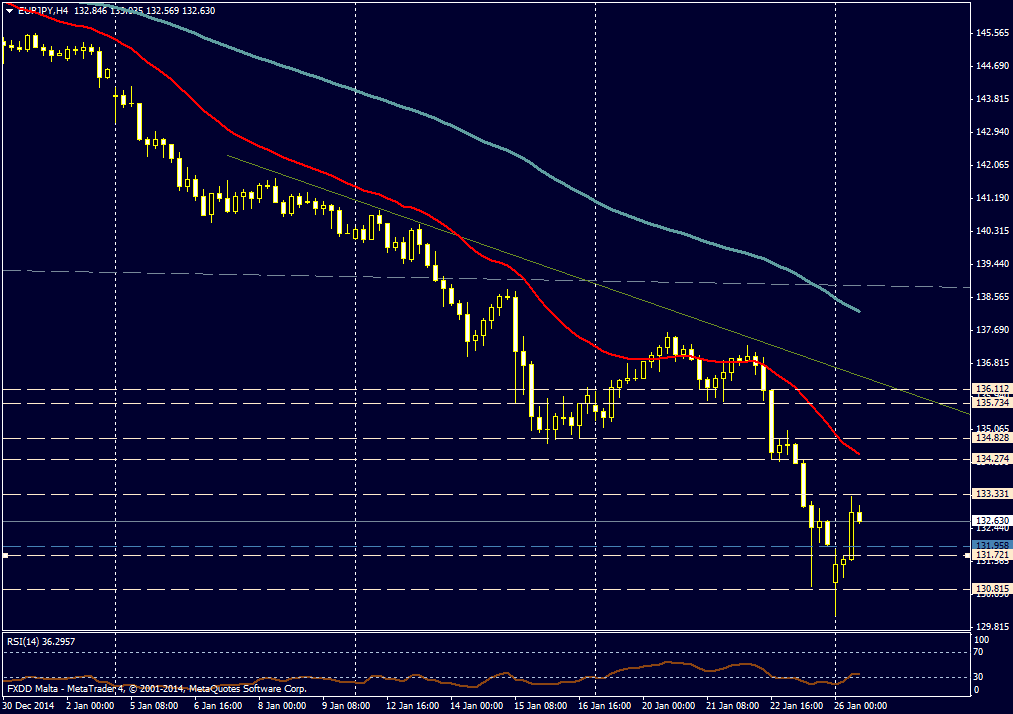
Task: Open the dropdown arrow beside EURJPY,H4
Action: pos(10,10)
